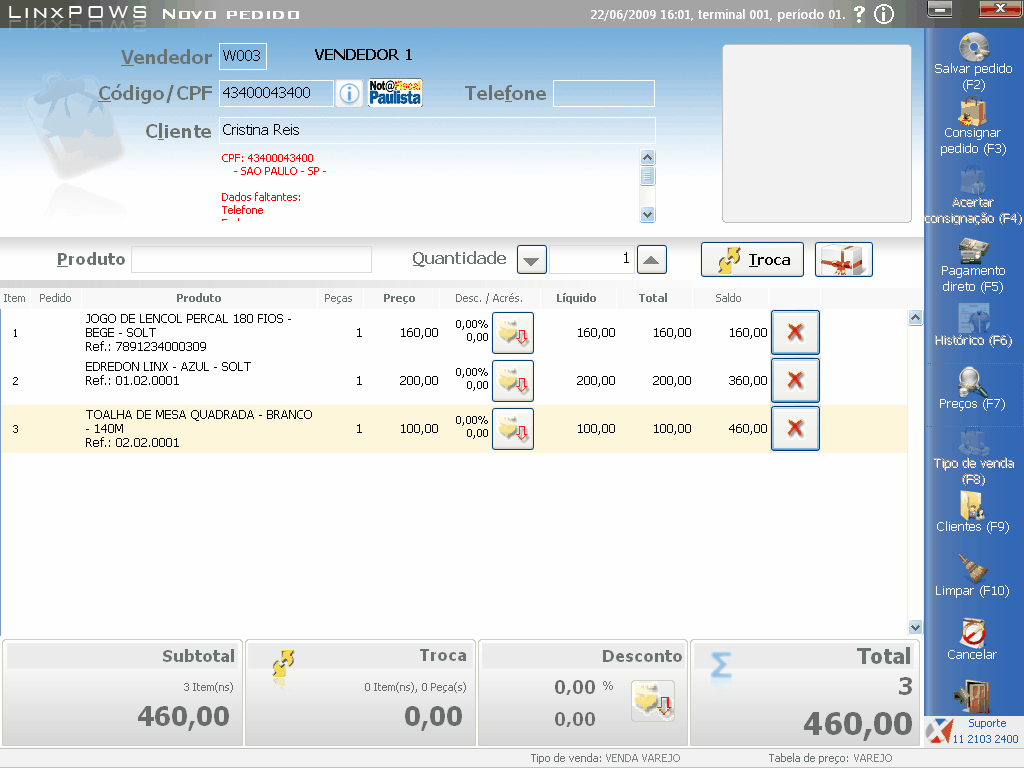Click the Cliente name field
The width and height of the screenshot is (1024, 768).
(x=437, y=130)
